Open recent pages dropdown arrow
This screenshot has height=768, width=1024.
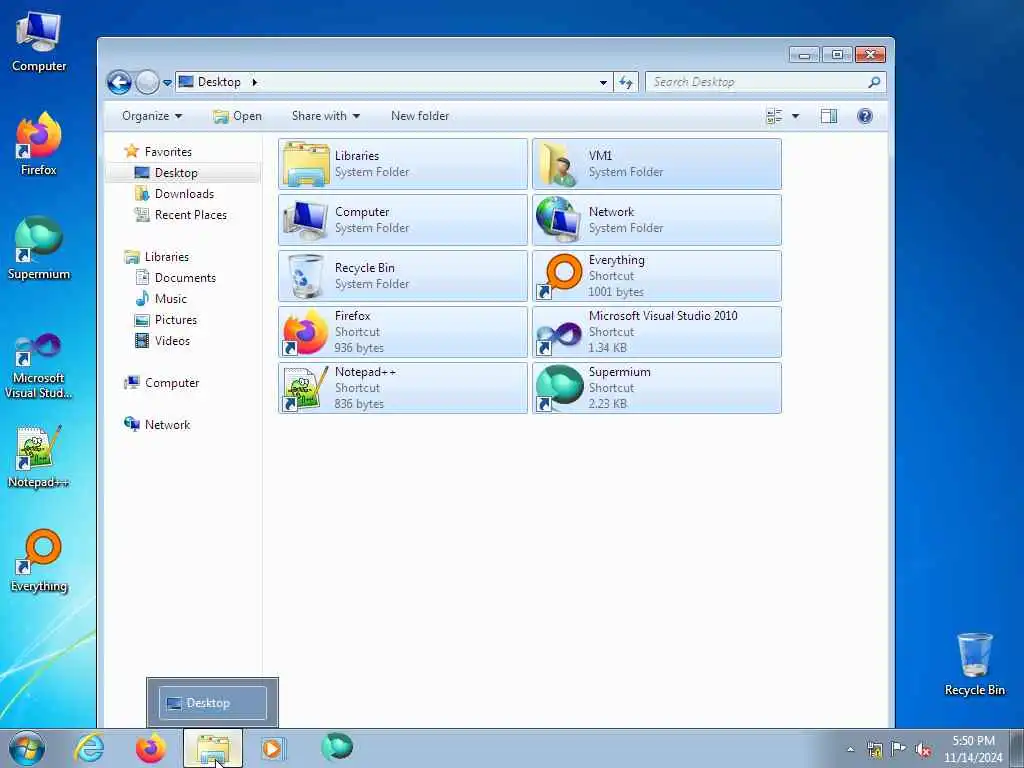[x=167, y=83]
